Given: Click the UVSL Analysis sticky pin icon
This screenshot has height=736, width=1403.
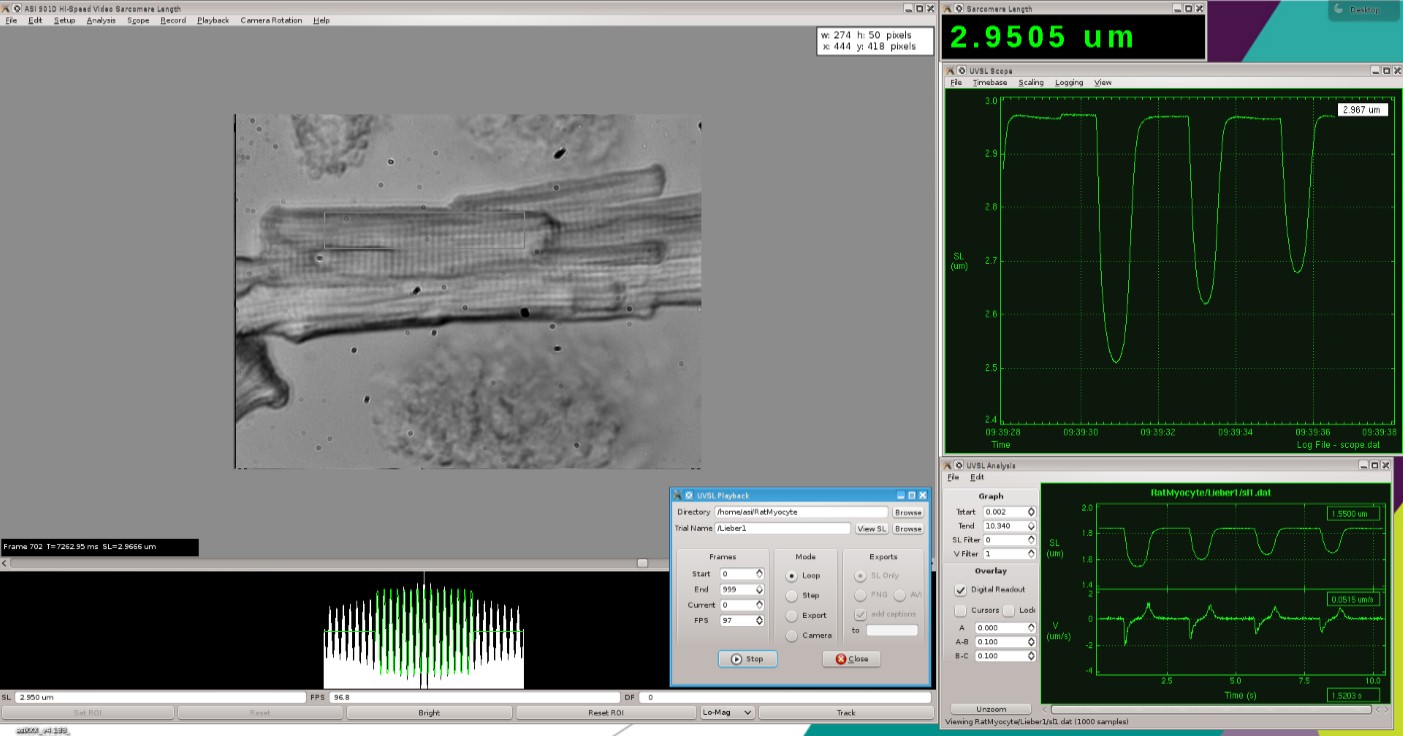Looking at the screenshot, I should (959, 465).
